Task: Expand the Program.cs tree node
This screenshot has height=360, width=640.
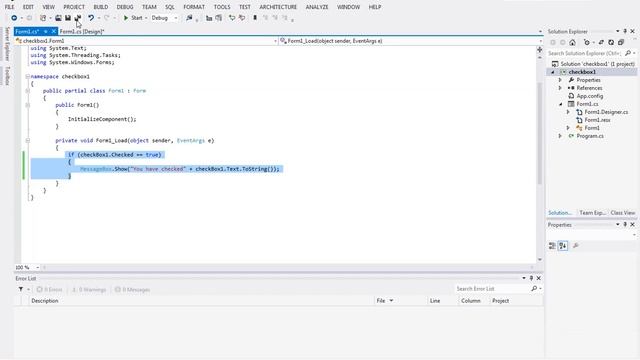Action: pos(560,136)
